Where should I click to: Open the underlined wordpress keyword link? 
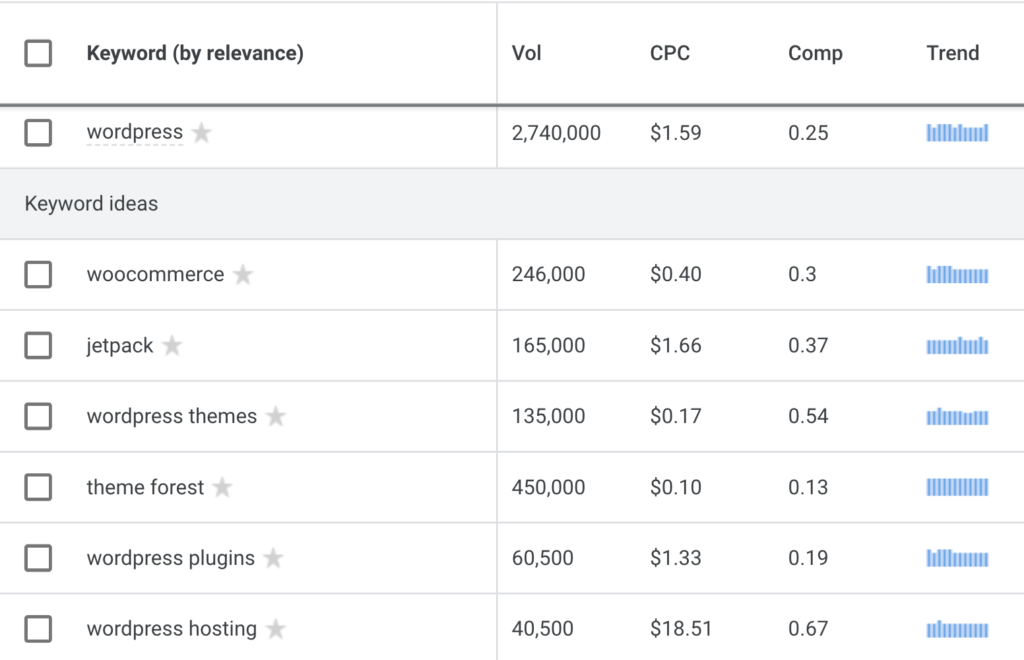tap(135, 132)
